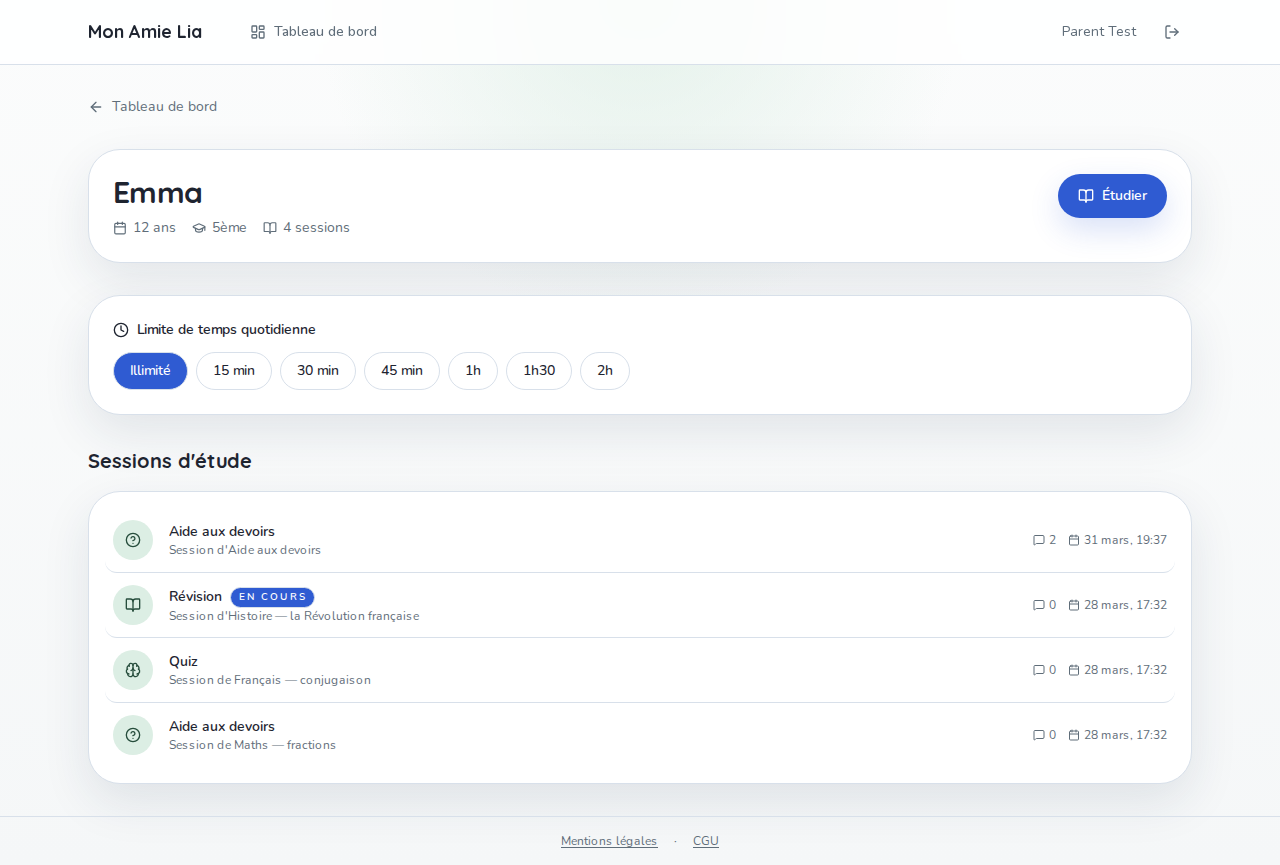Click Parent Test in the header
Image resolution: width=1280 pixels, height=865 pixels.
[x=1098, y=31]
